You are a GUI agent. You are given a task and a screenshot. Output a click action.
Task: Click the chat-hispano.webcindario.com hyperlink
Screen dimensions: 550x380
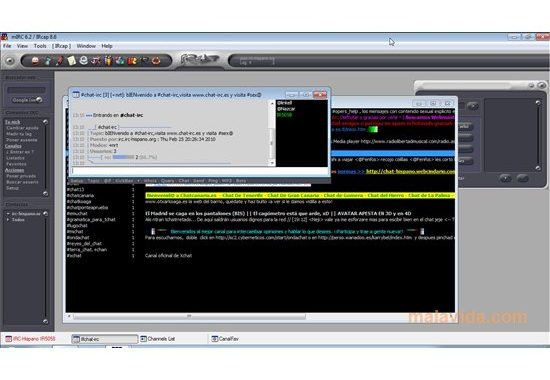tap(410, 172)
